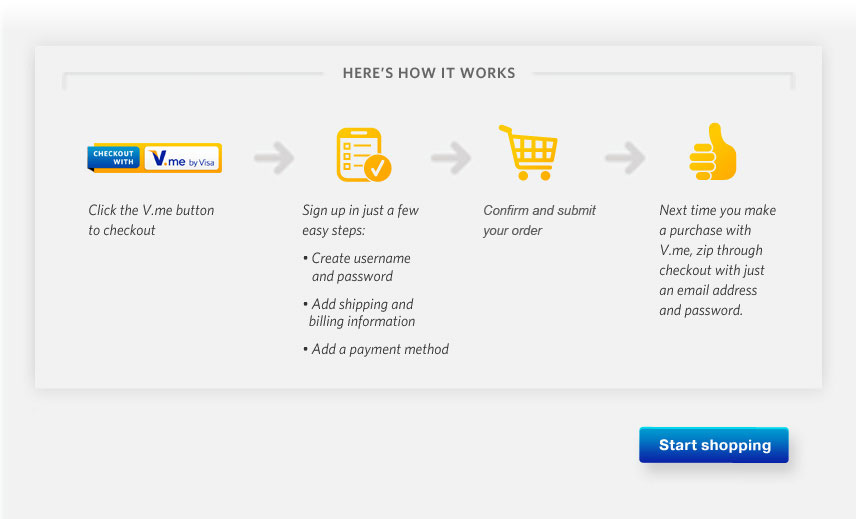856x519 pixels.
Task: Click the 'Sign up in just a few easy steps' text
Action: click(360, 220)
